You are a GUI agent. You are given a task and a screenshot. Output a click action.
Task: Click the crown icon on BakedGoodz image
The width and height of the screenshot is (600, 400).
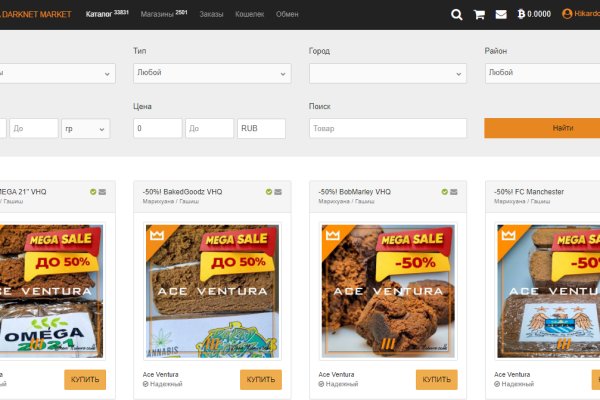point(156,235)
